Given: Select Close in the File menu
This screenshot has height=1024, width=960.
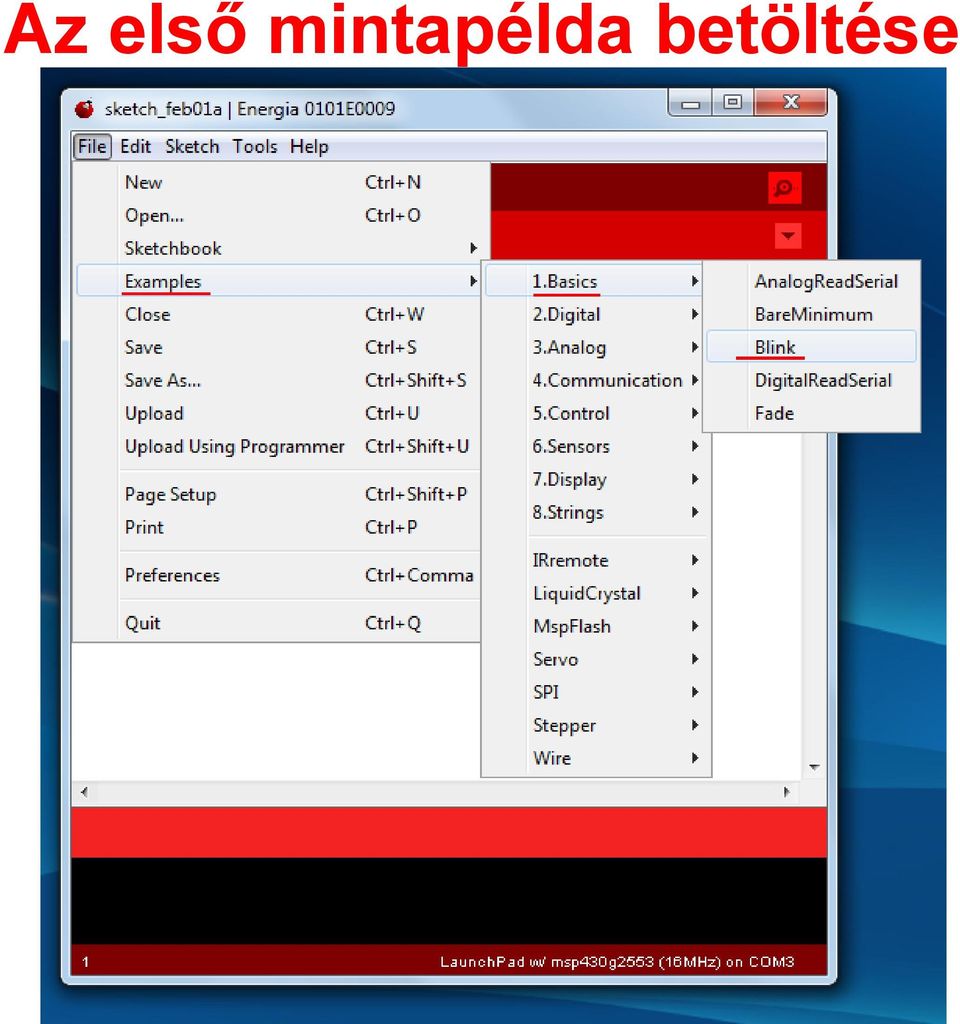Looking at the screenshot, I should click(278, 314).
